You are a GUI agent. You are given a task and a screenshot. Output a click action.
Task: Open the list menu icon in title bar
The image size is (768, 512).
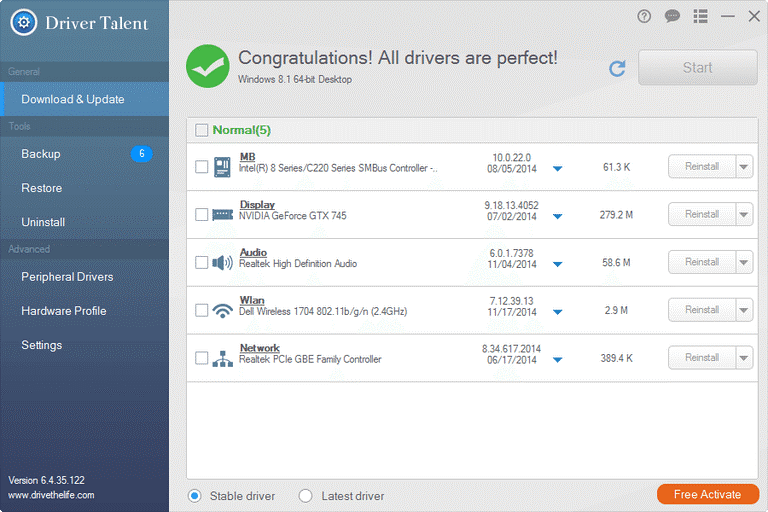[x=700, y=17]
